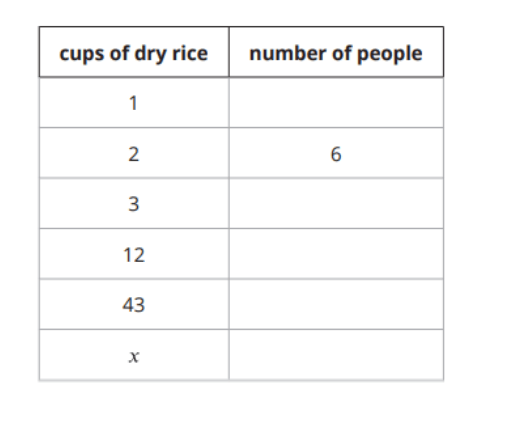Click the cell showing 6 people
This screenshot has width=518, height=429.
[336, 153]
